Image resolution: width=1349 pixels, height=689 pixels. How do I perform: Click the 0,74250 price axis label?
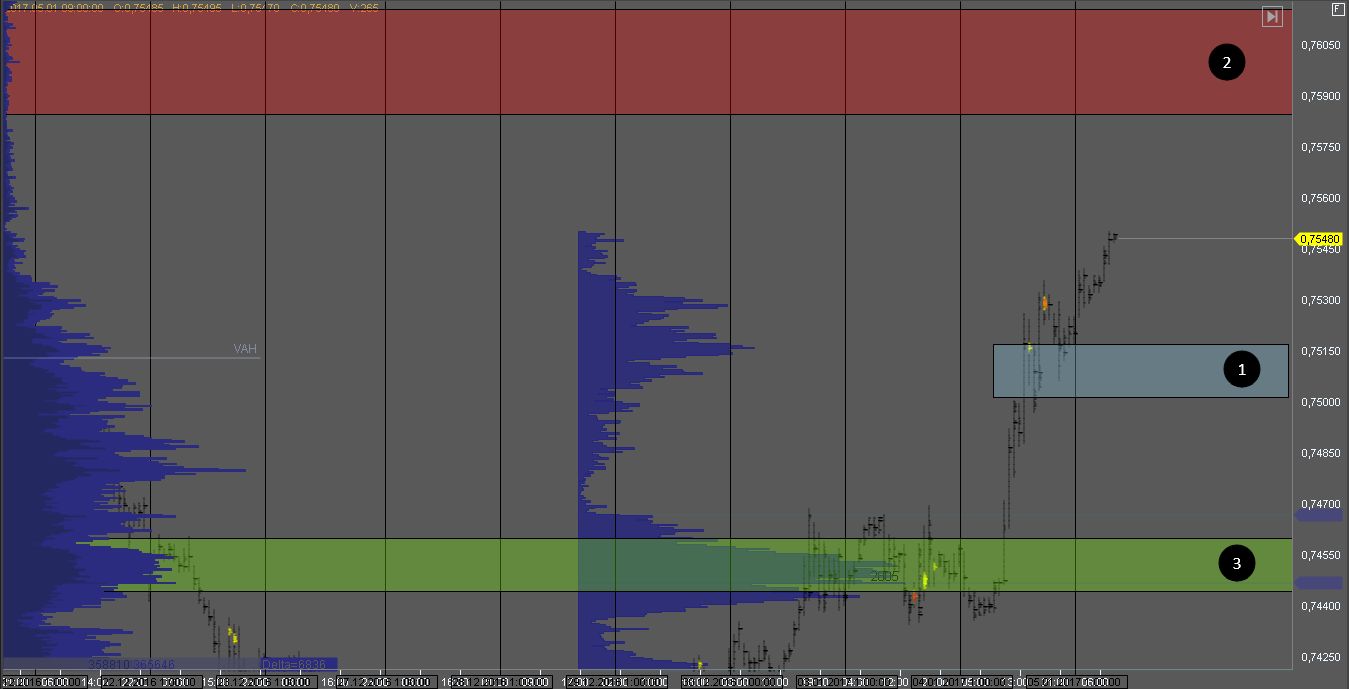click(x=1320, y=657)
